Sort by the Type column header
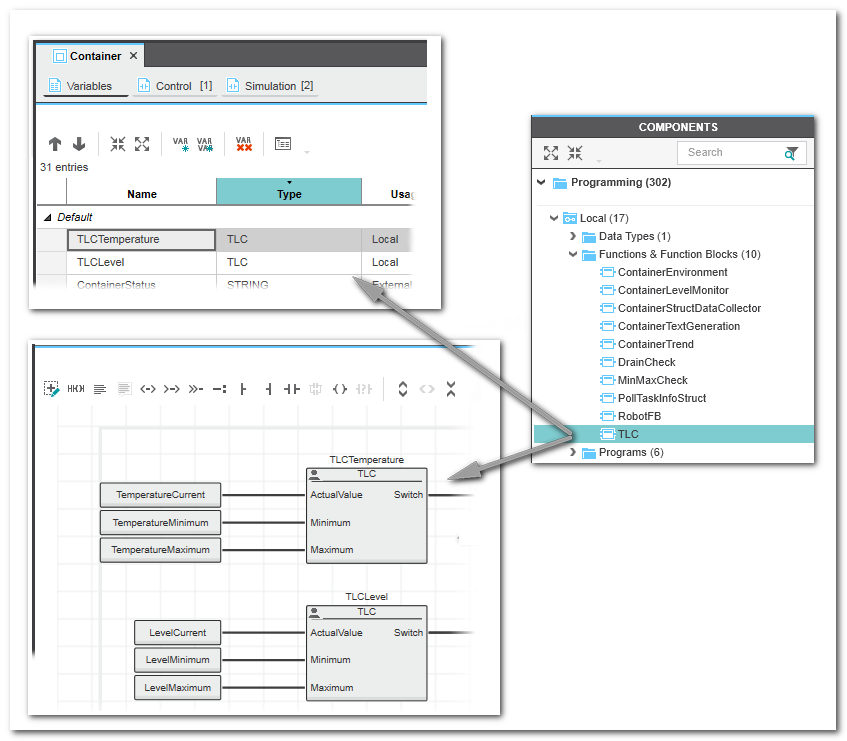This screenshot has width=847, height=741. click(289, 193)
